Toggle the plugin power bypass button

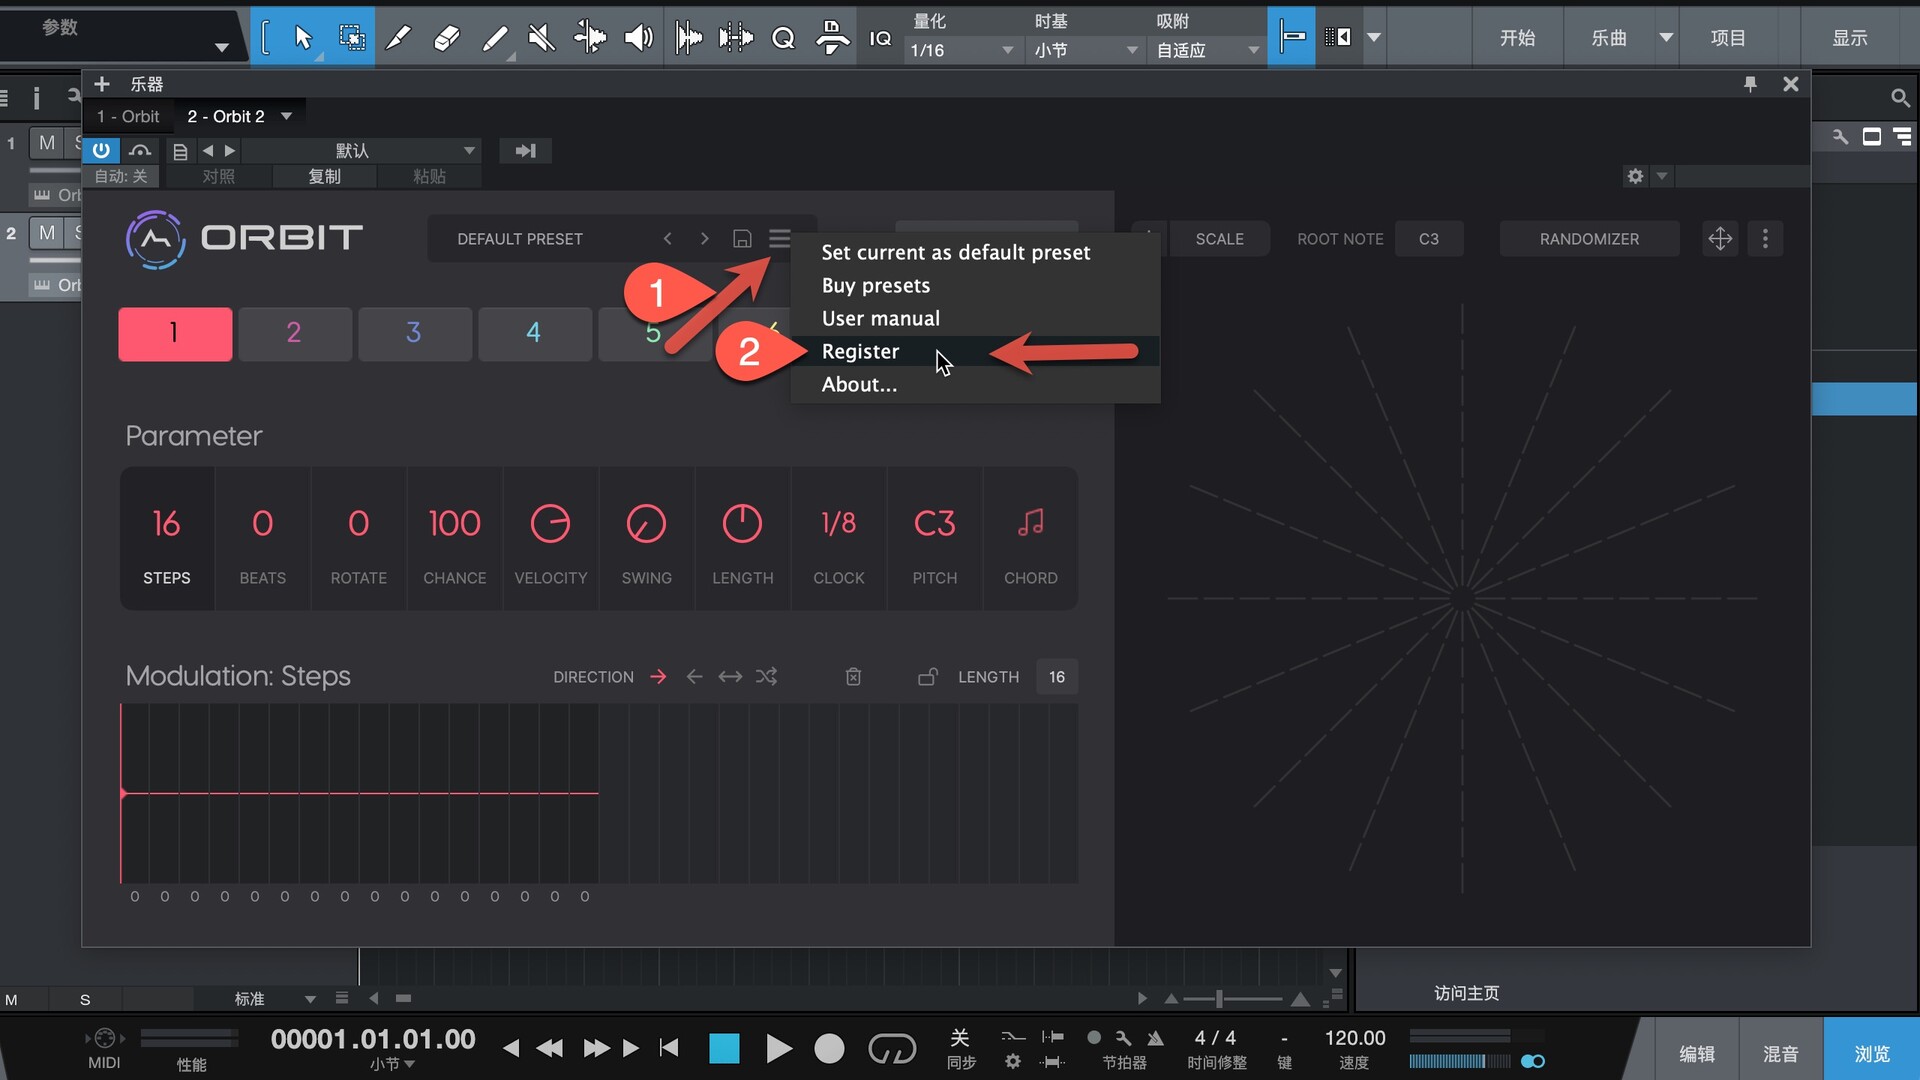click(101, 150)
